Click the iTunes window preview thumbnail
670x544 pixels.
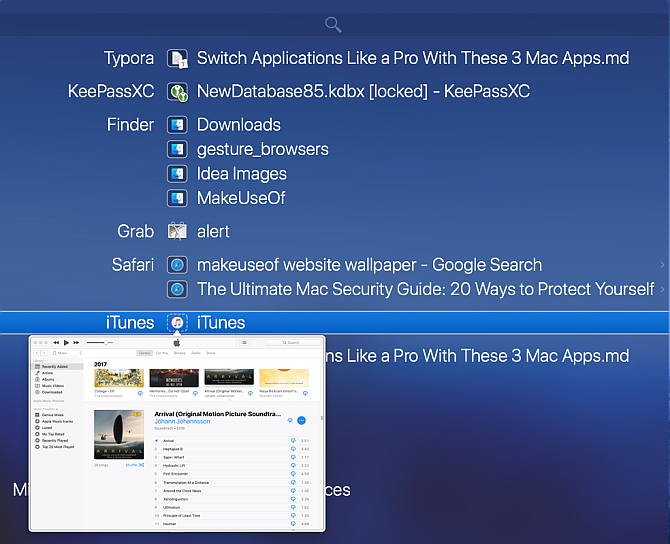pyautogui.click(x=177, y=432)
